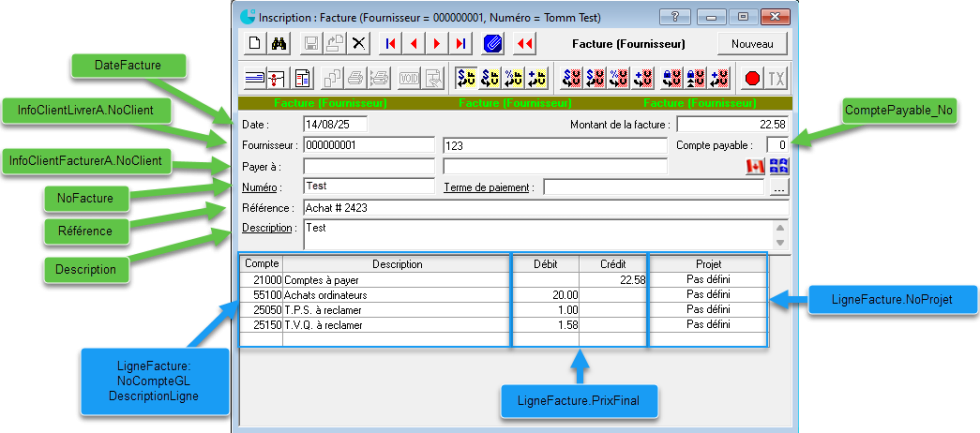Image resolution: width=980 pixels, height=433 pixels.
Task: Click the red stop sign icon
Action: [752, 78]
